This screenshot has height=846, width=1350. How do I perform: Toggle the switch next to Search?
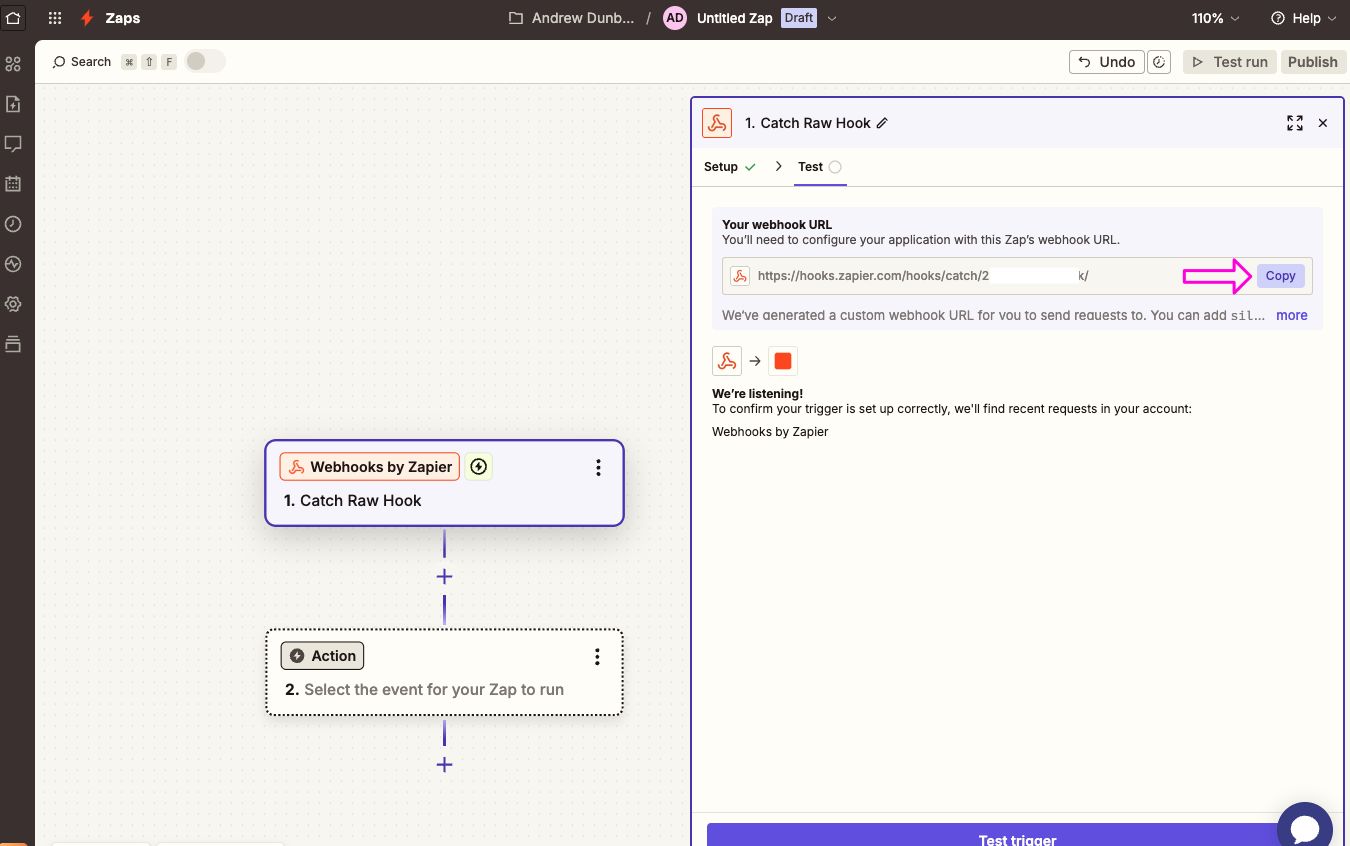pos(204,62)
